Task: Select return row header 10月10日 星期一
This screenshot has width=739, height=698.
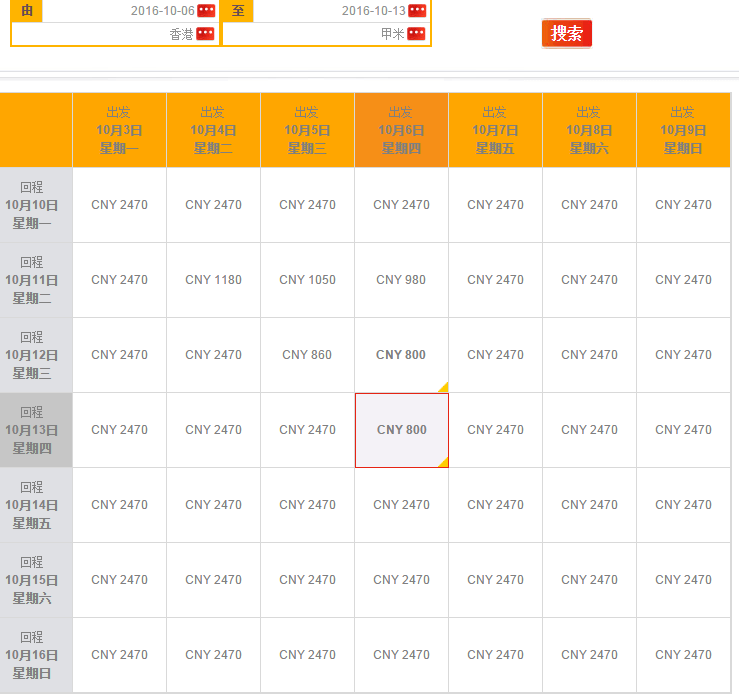Action: pyautogui.click(x=36, y=205)
